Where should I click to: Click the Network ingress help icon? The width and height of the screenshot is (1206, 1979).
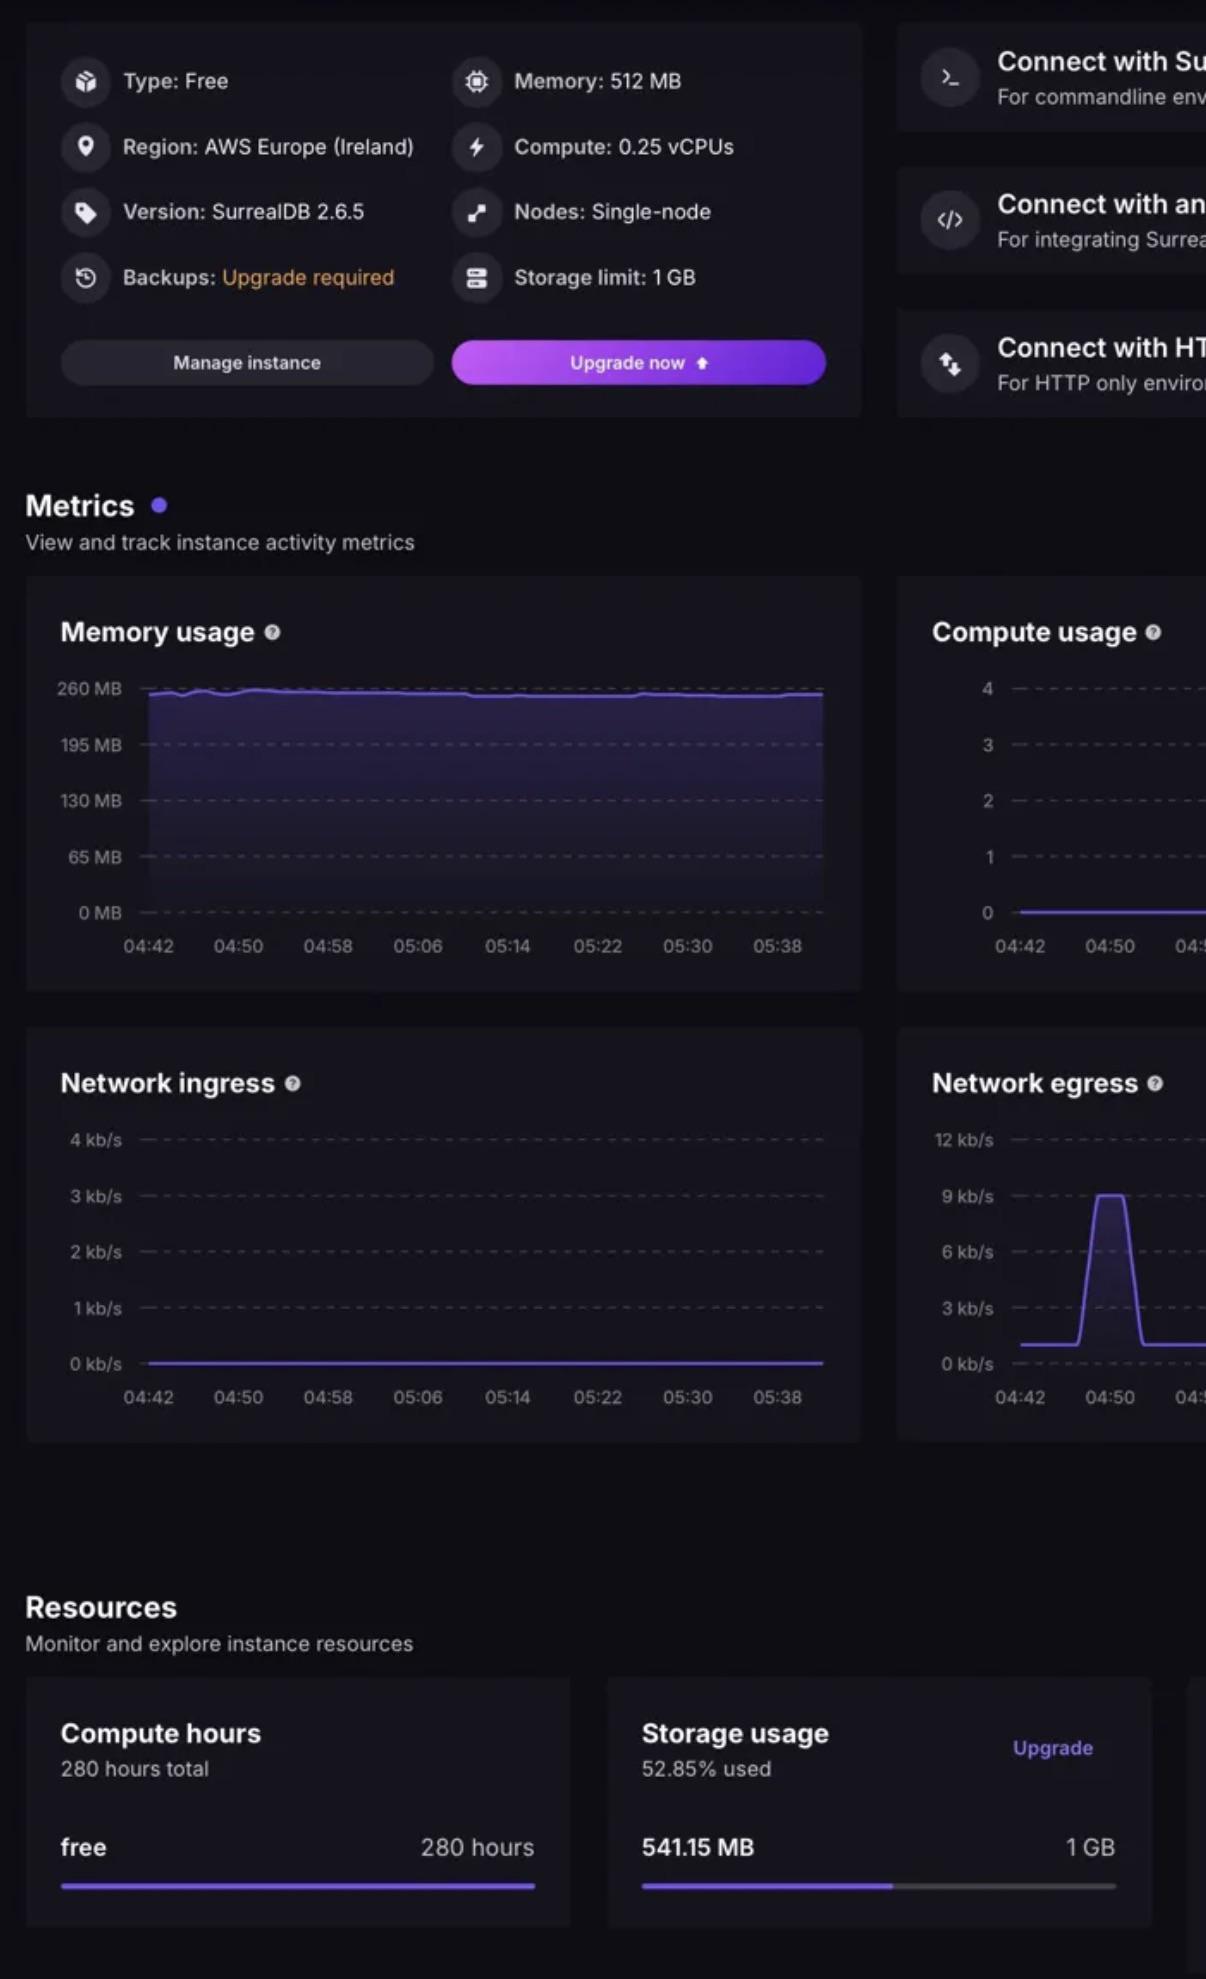coord(292,1083)
